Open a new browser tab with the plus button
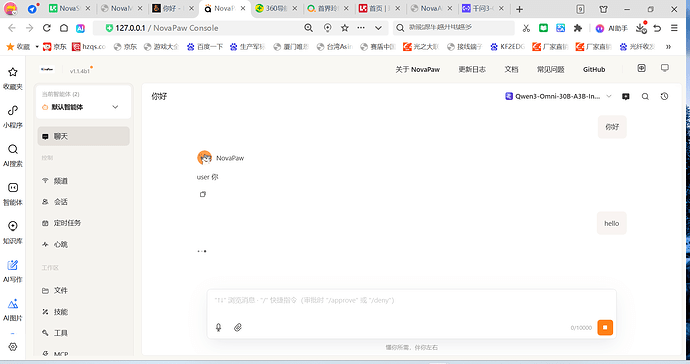690x364 pixels. pos(519,9)
